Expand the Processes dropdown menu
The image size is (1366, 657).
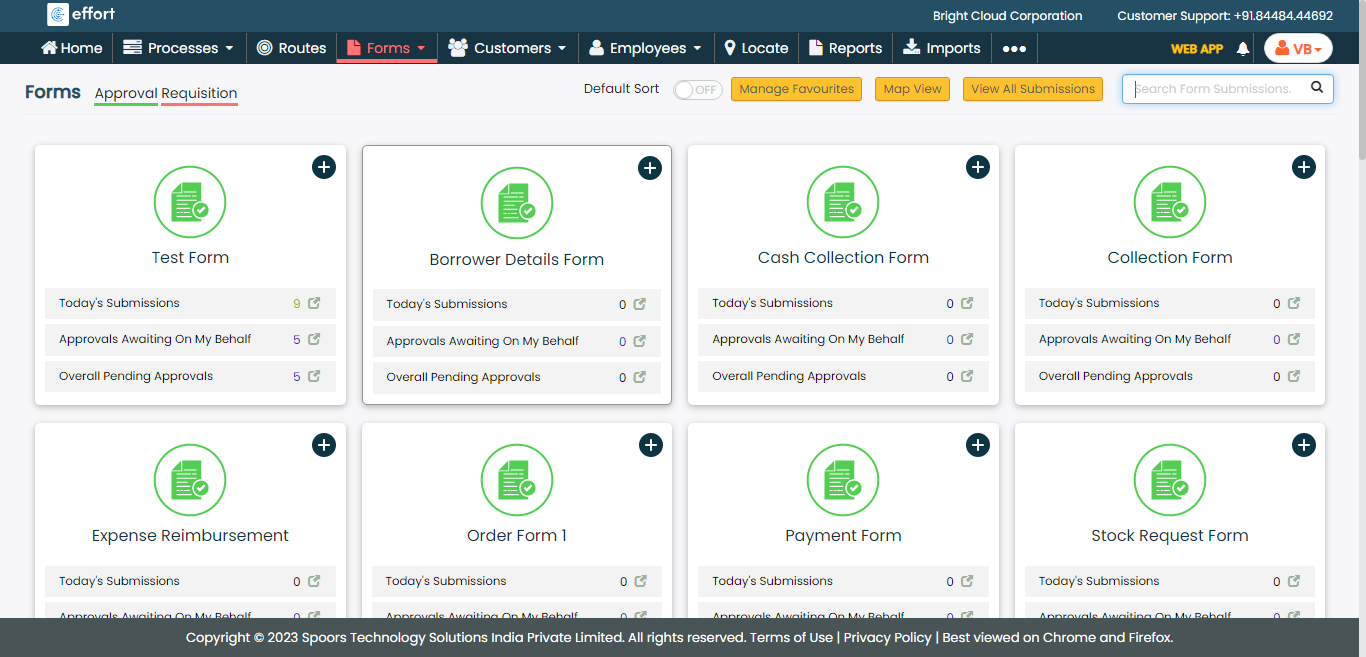coord(178,48)
